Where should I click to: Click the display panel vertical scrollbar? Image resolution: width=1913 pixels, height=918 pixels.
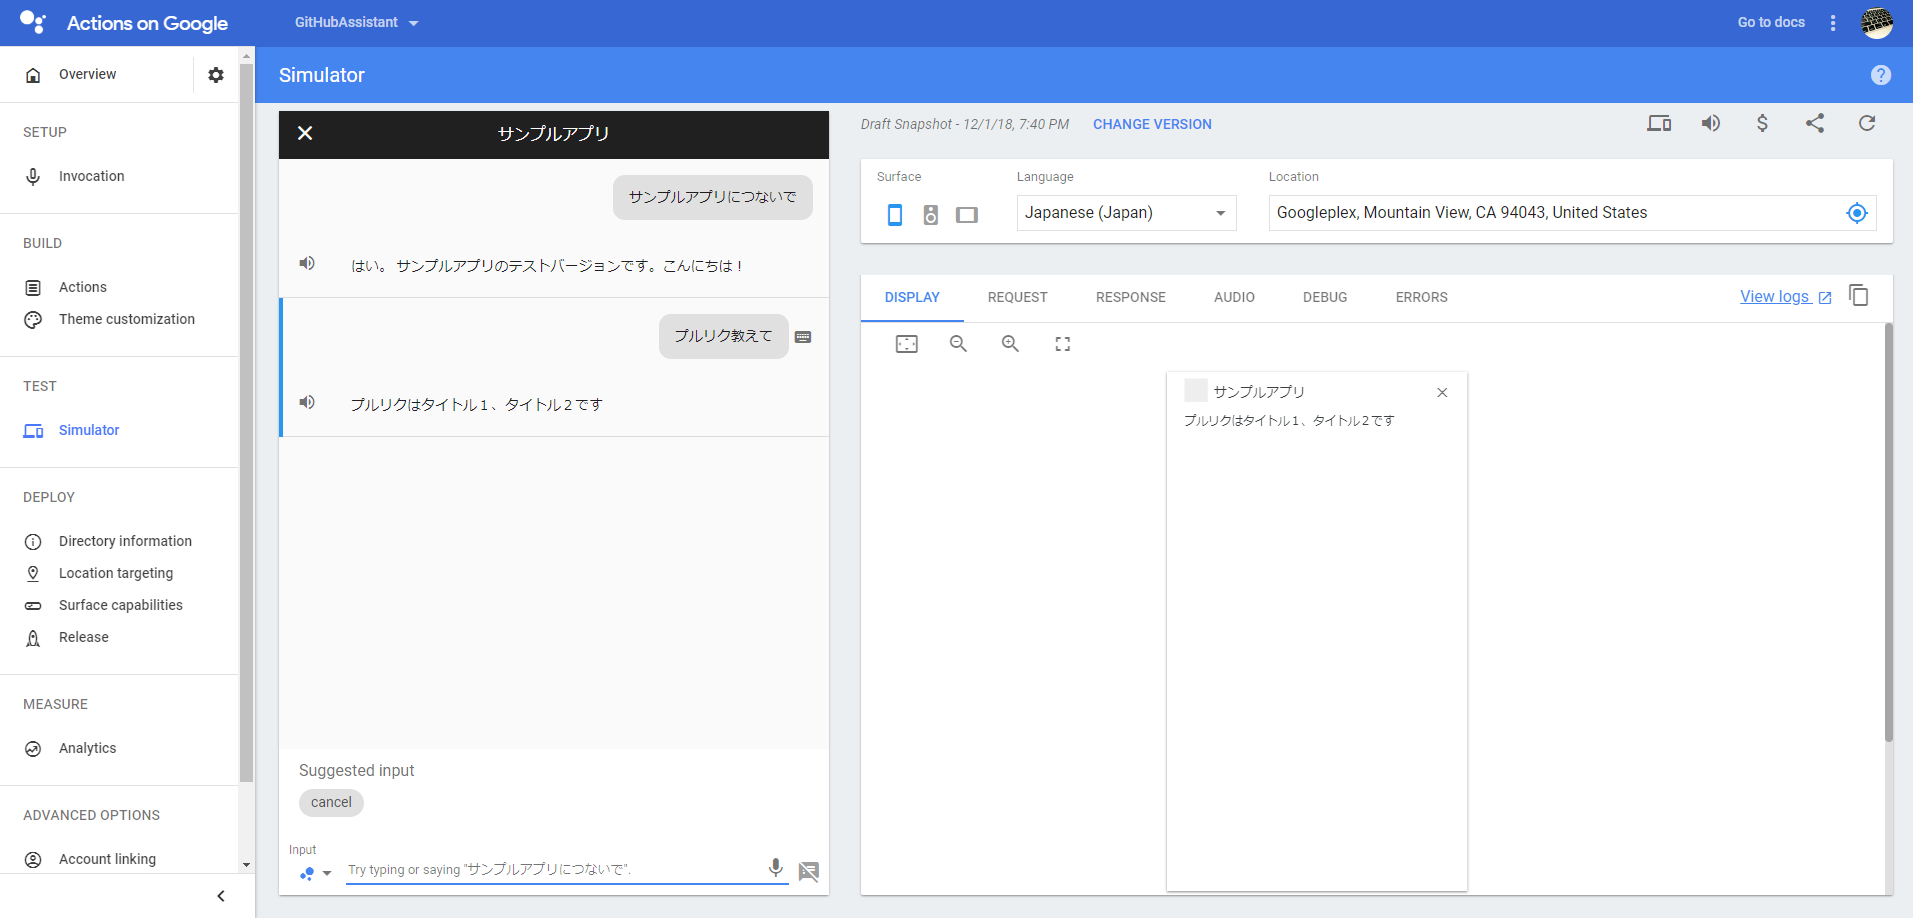tap(1888, 532)
